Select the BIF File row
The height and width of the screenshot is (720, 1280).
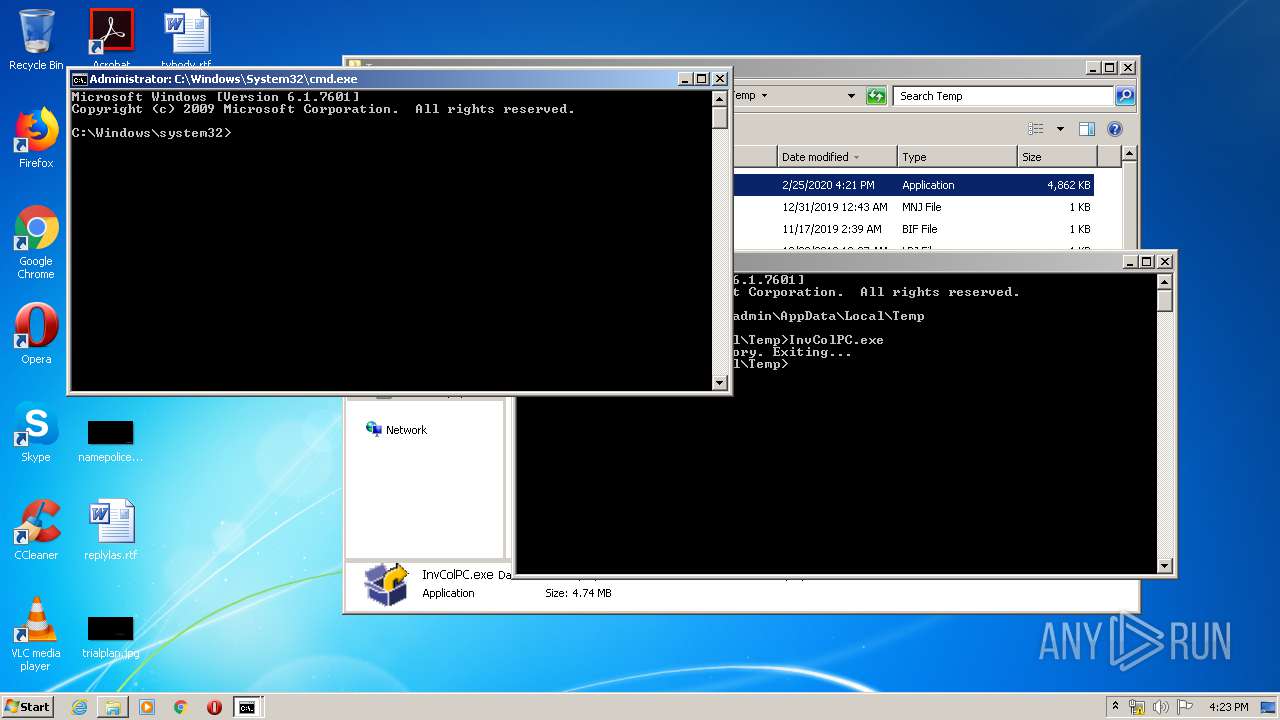pos(913,229)
